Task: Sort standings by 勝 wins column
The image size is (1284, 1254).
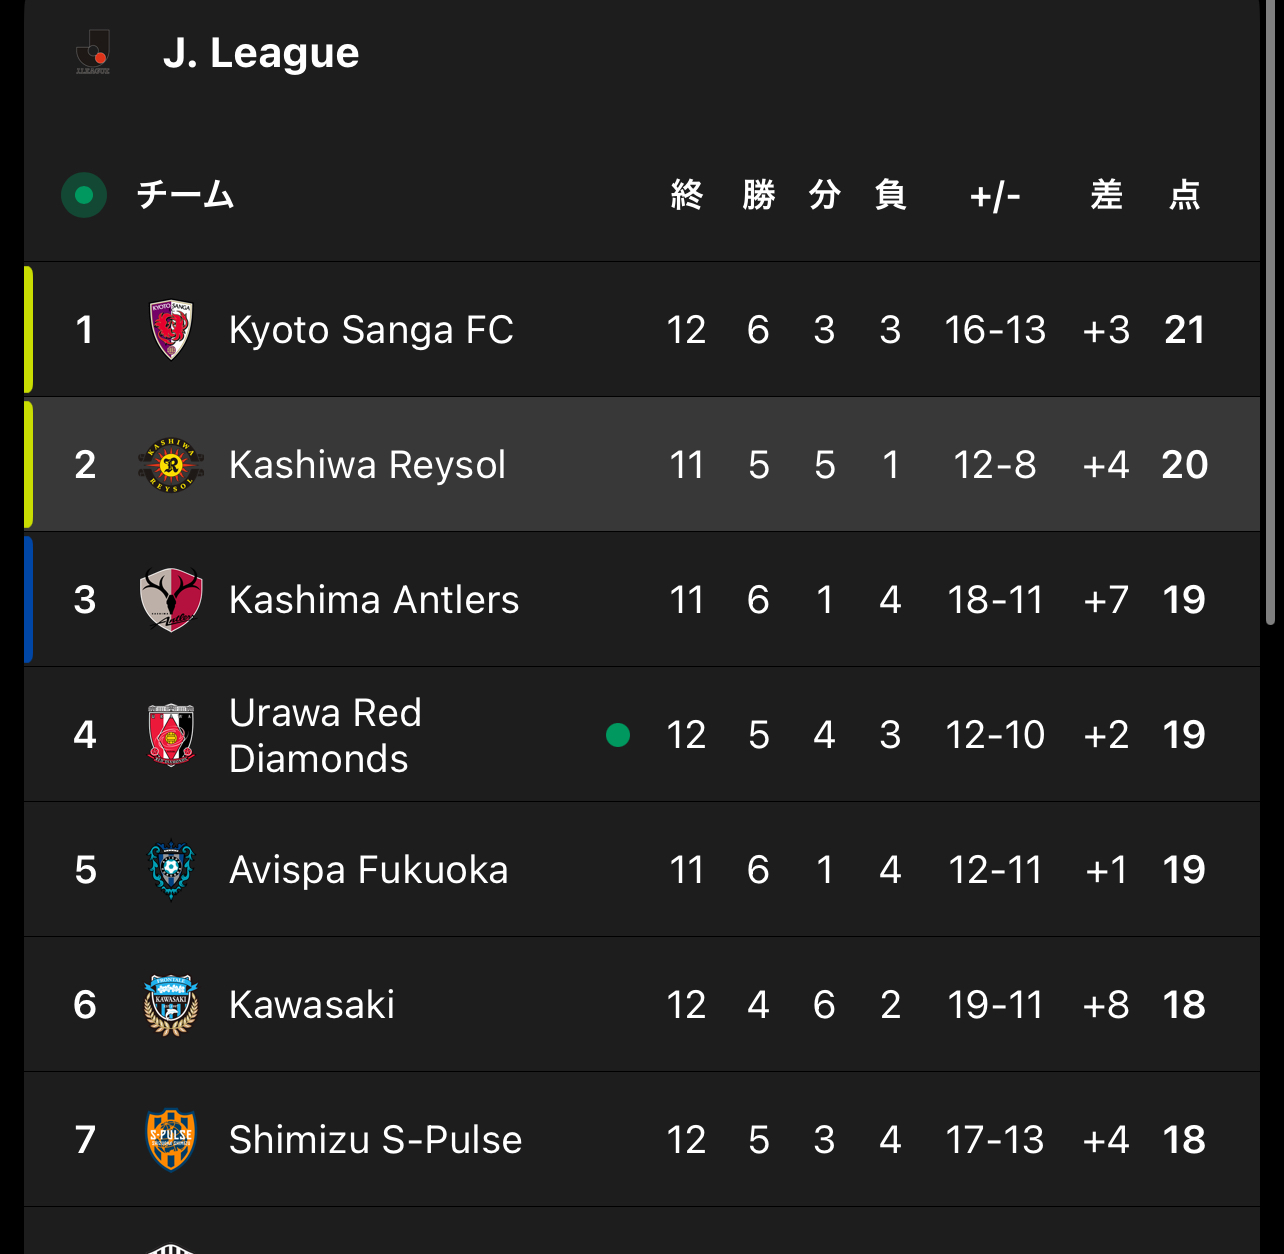Action: 759,195
